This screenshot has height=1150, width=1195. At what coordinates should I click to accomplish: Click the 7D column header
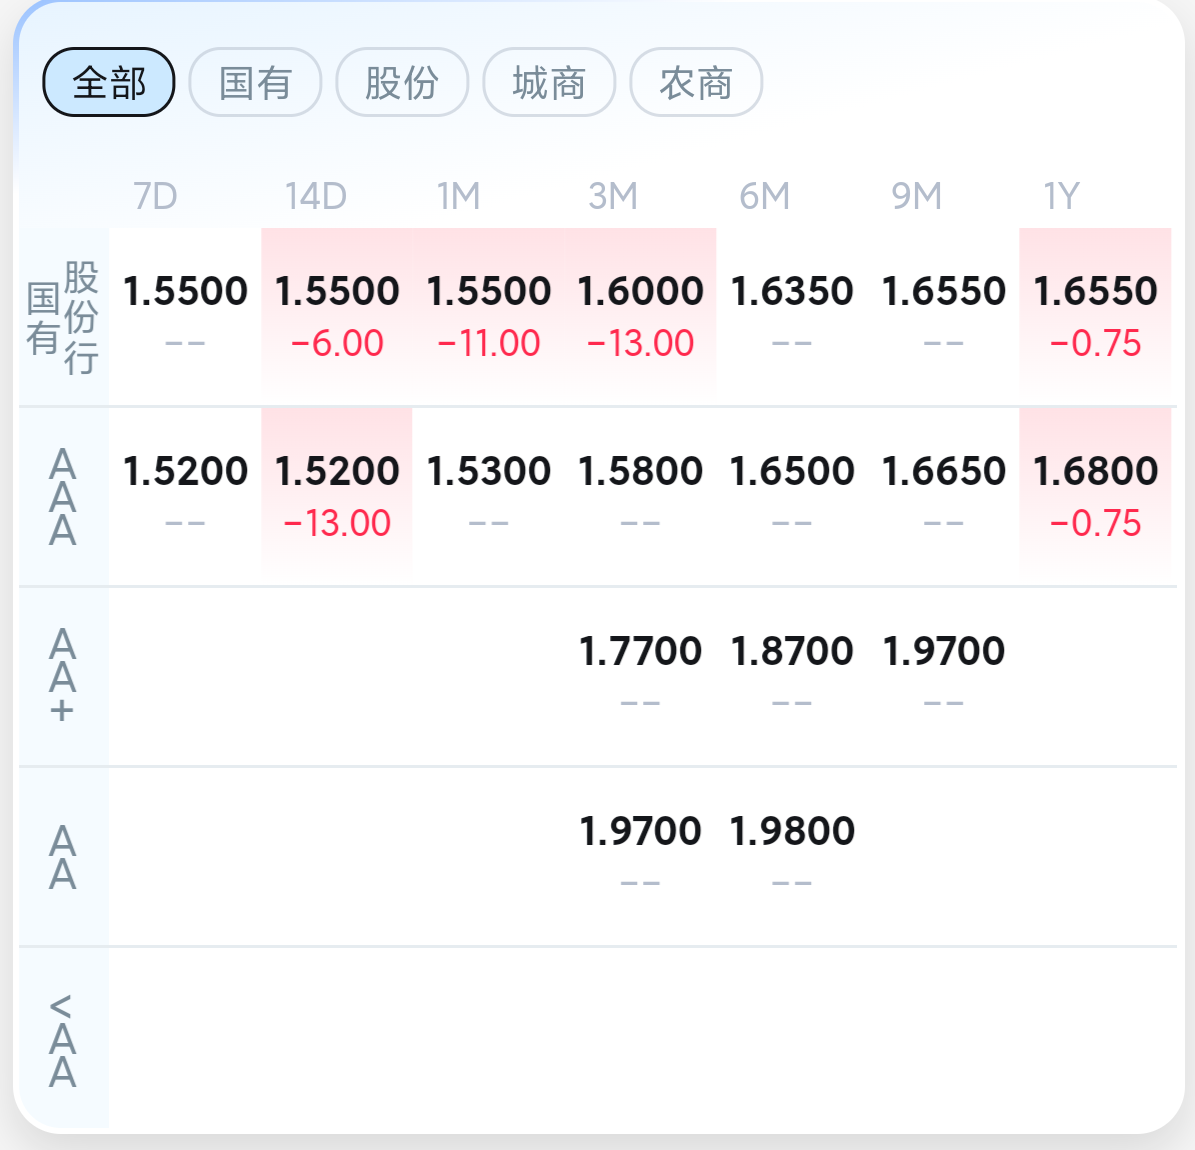[155, 196]
